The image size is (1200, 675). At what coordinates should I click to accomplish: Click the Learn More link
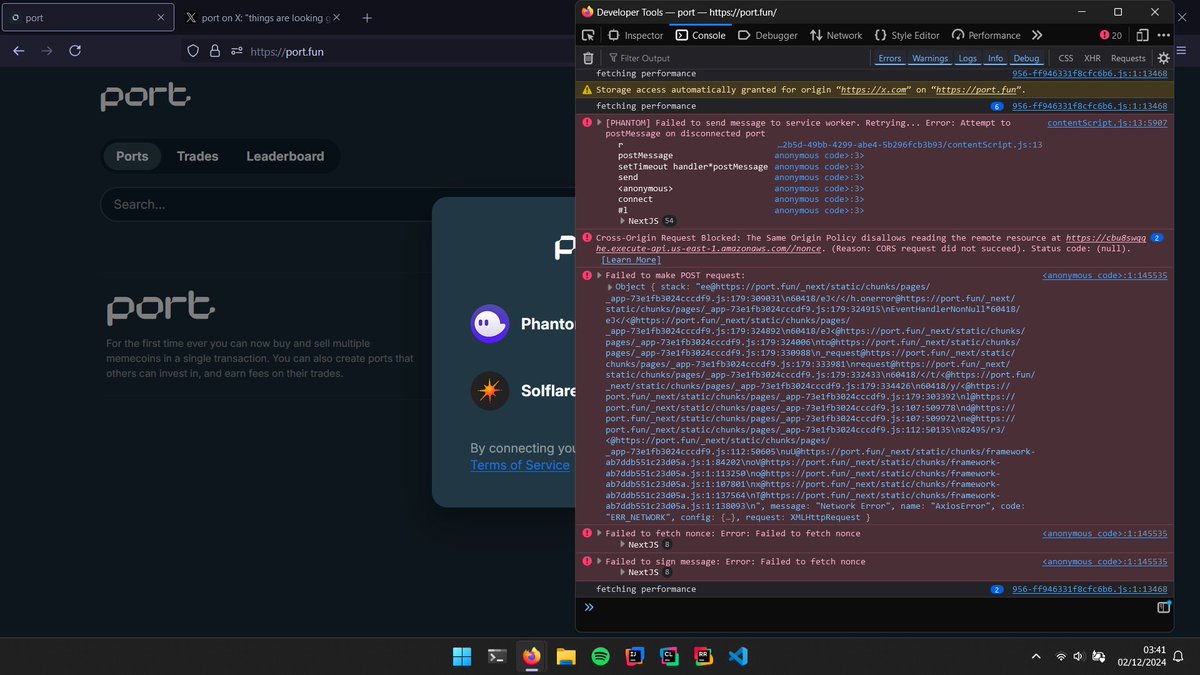(x=631, y=260)
